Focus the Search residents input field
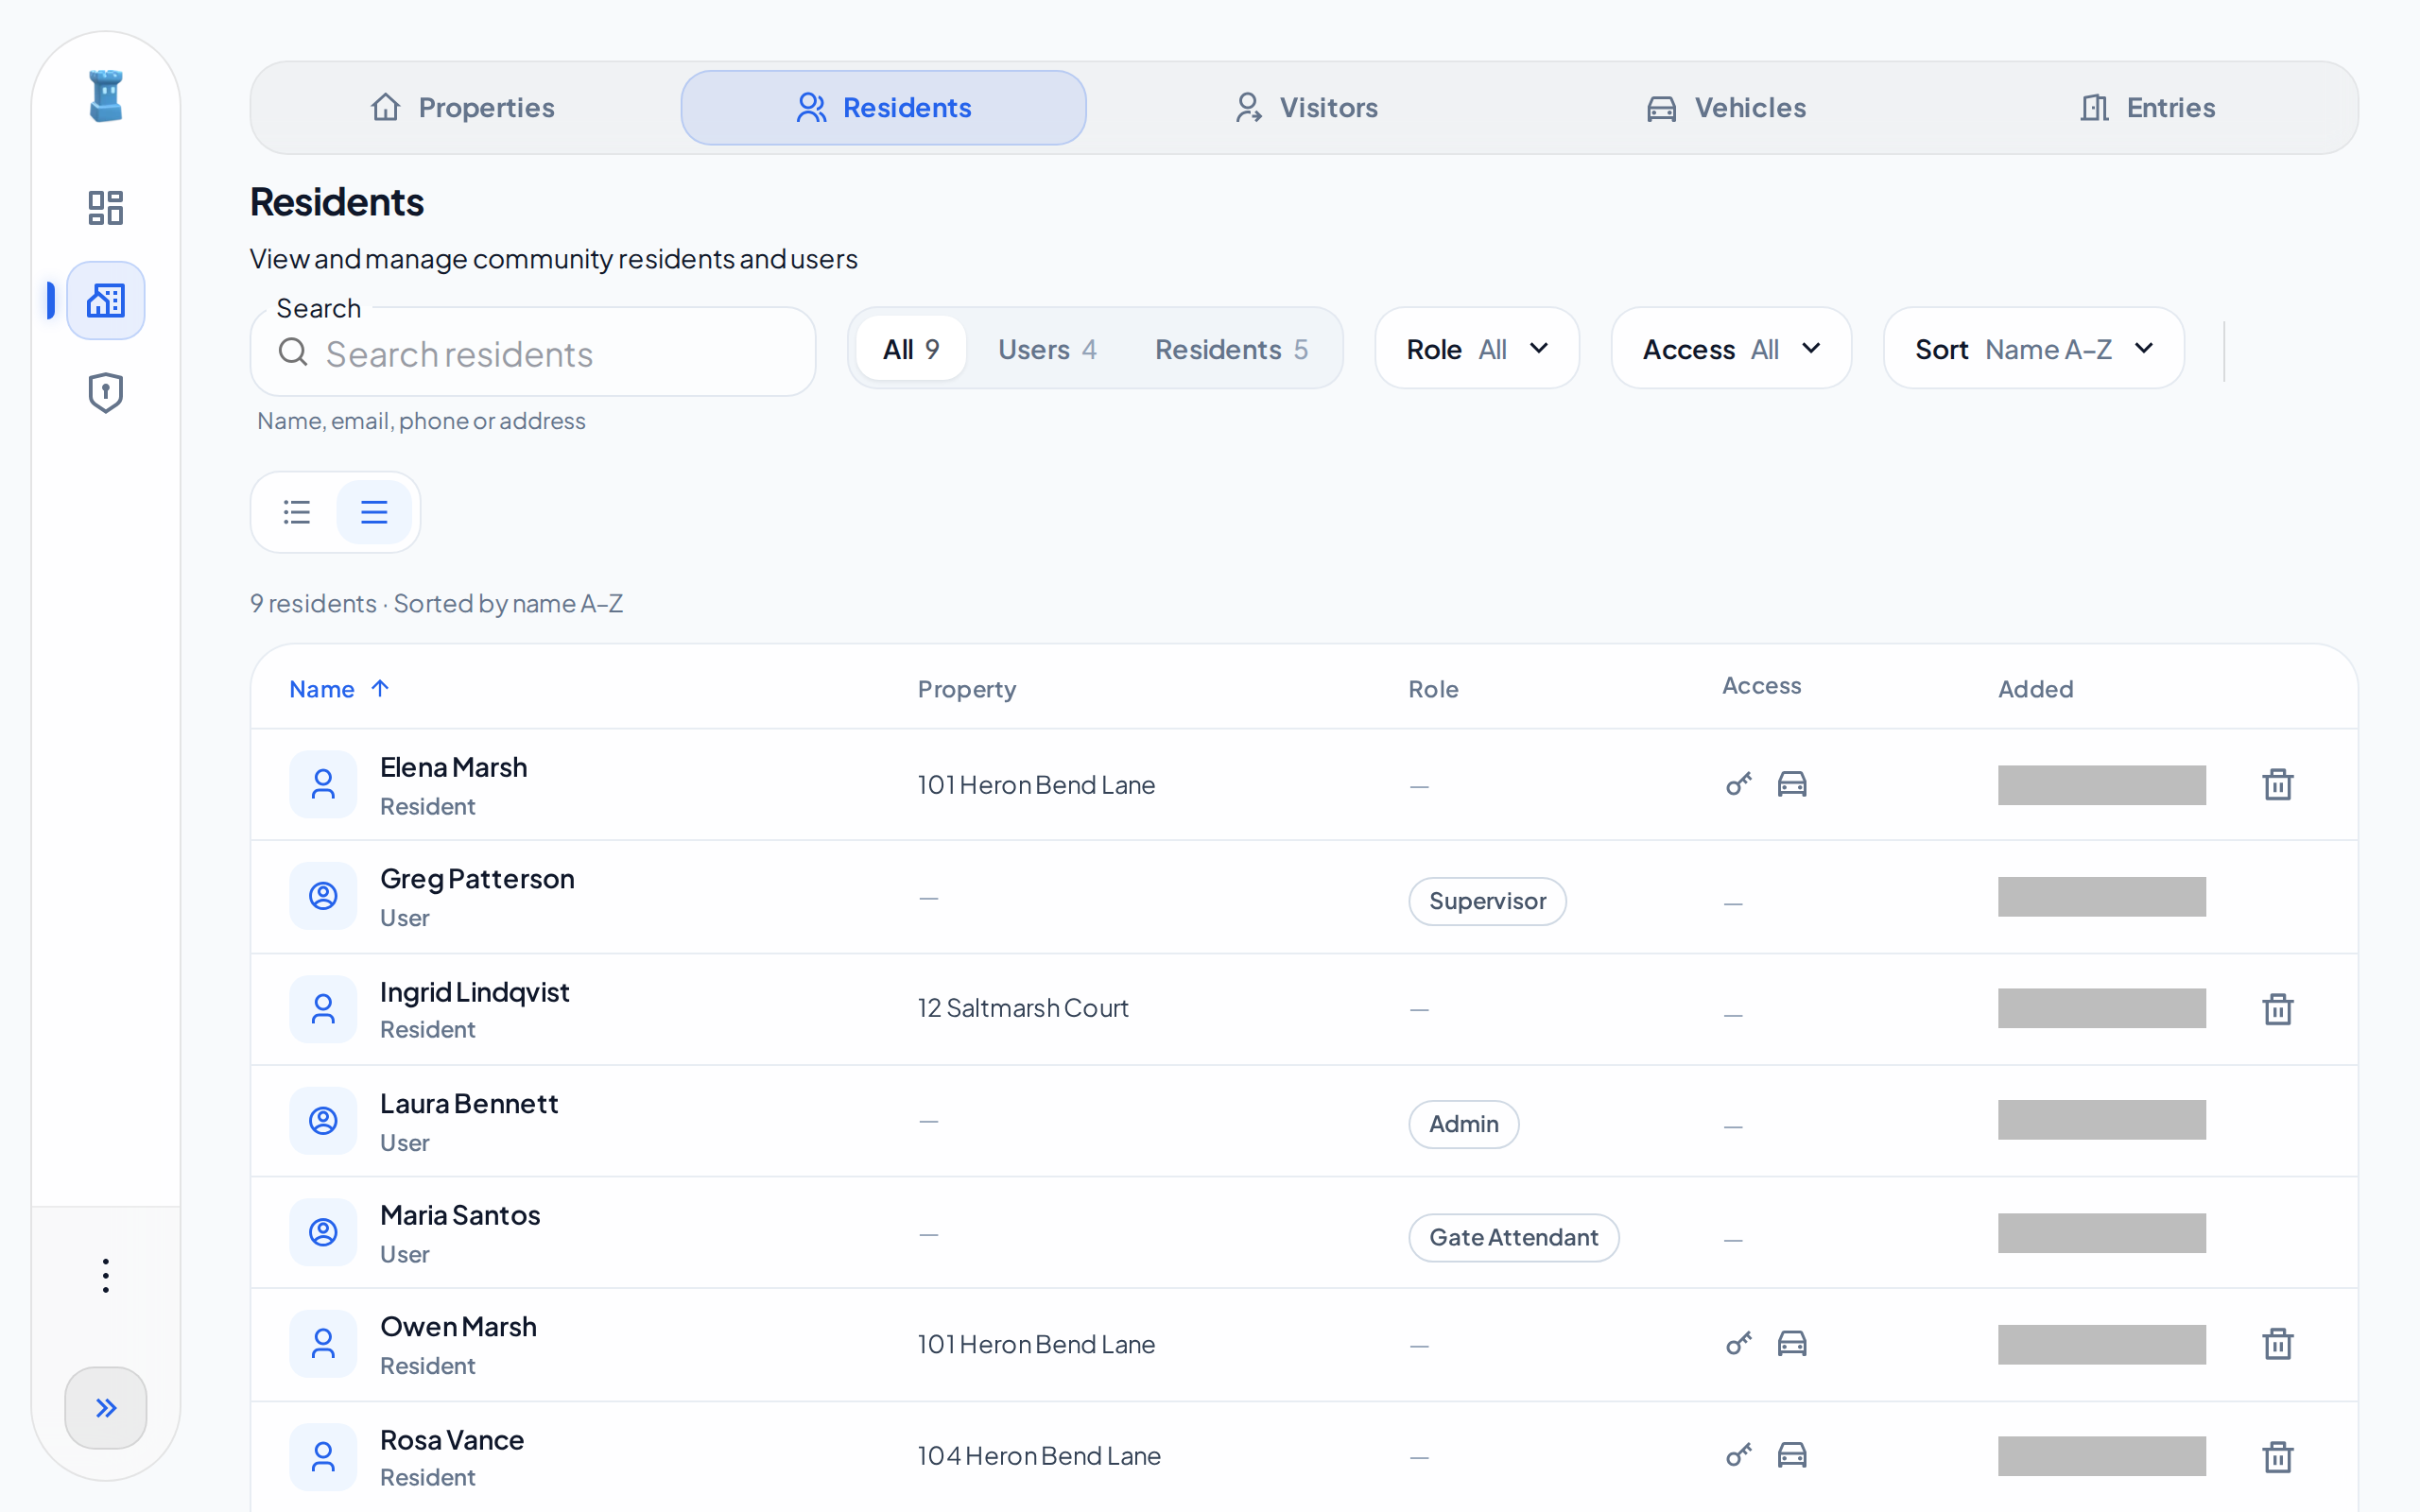This screenshot has width=2420, height=1512. coord(533,352)
